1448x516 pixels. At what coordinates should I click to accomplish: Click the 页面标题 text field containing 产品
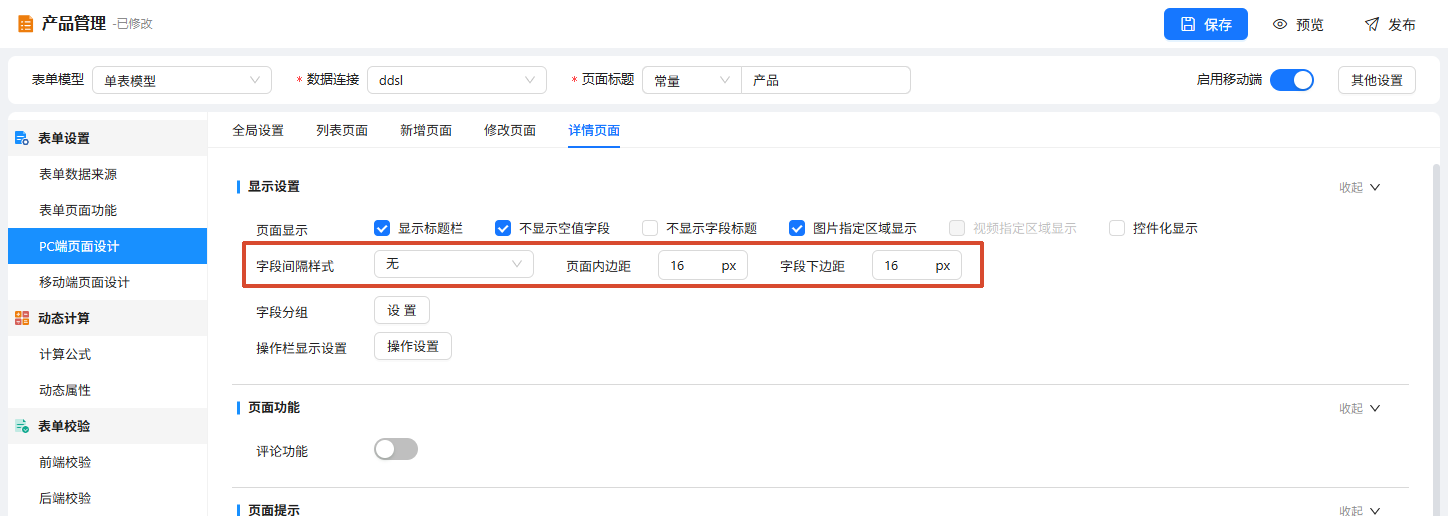826,80
